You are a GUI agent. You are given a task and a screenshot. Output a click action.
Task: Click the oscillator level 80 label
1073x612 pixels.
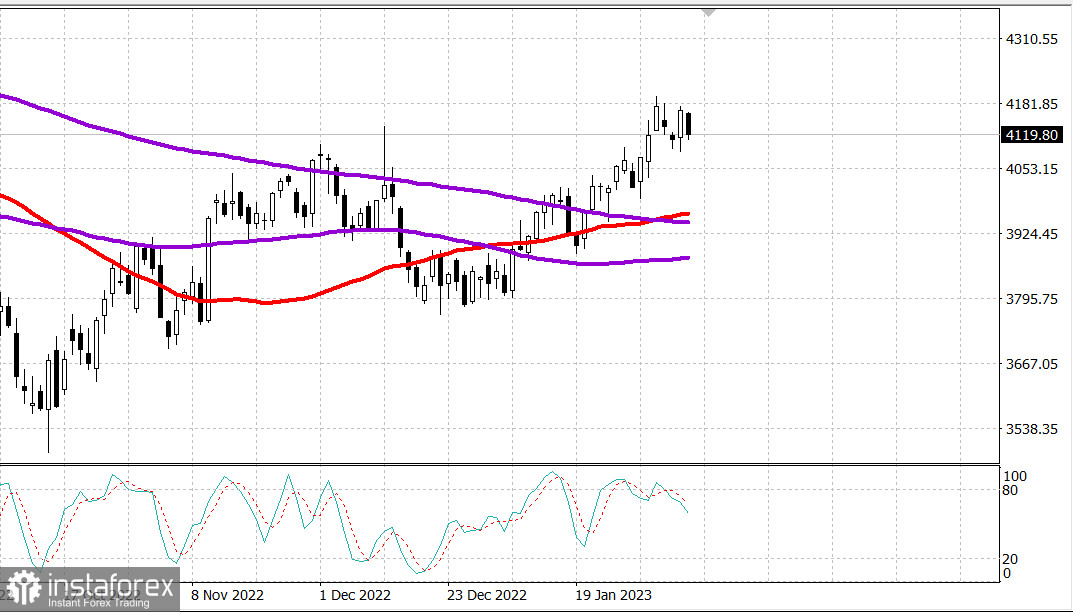(x=1010, y=490)
